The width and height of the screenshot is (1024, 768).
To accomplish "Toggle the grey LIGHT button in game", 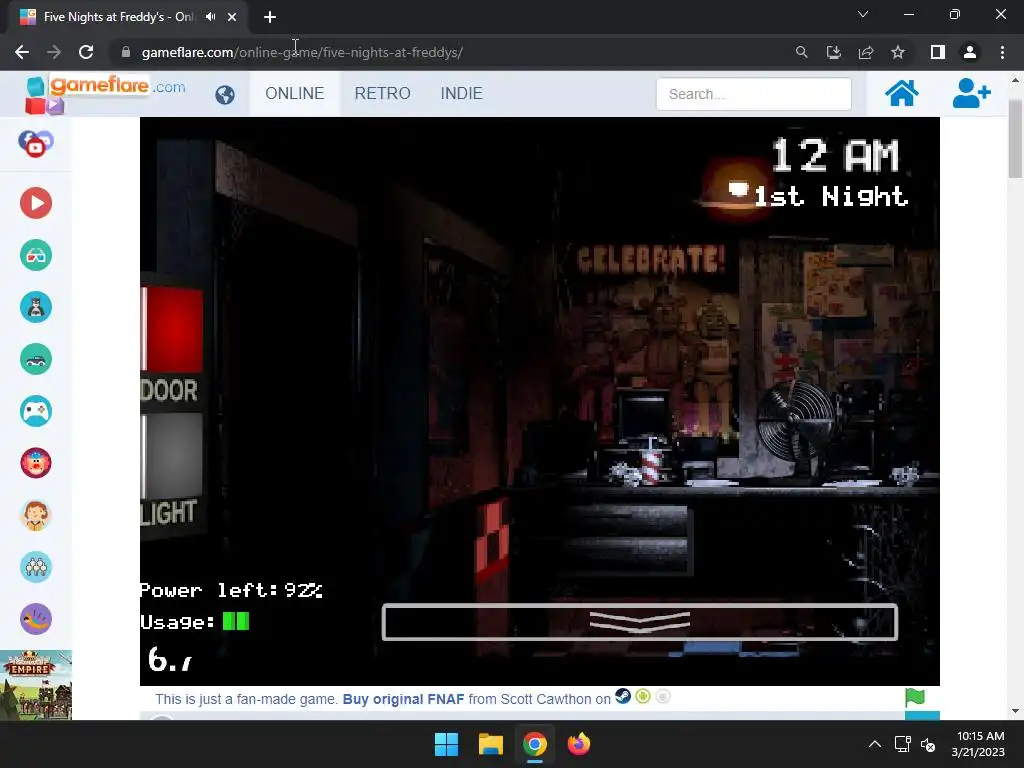I will point(172,456).
